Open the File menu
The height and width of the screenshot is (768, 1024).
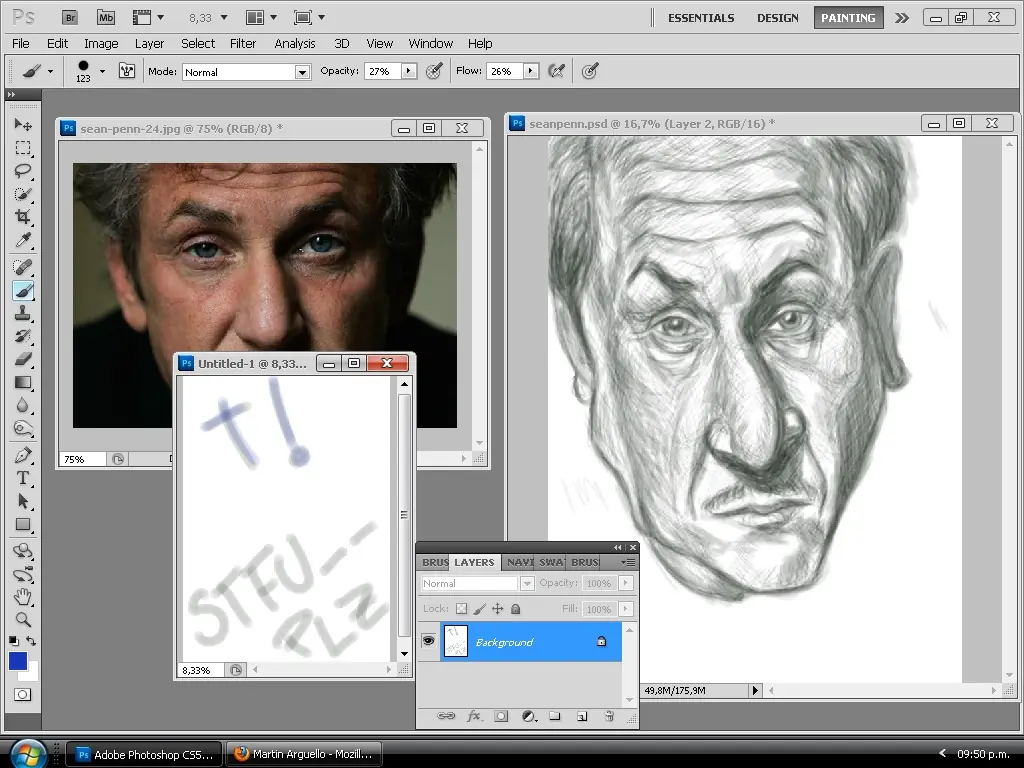point(21,43)
